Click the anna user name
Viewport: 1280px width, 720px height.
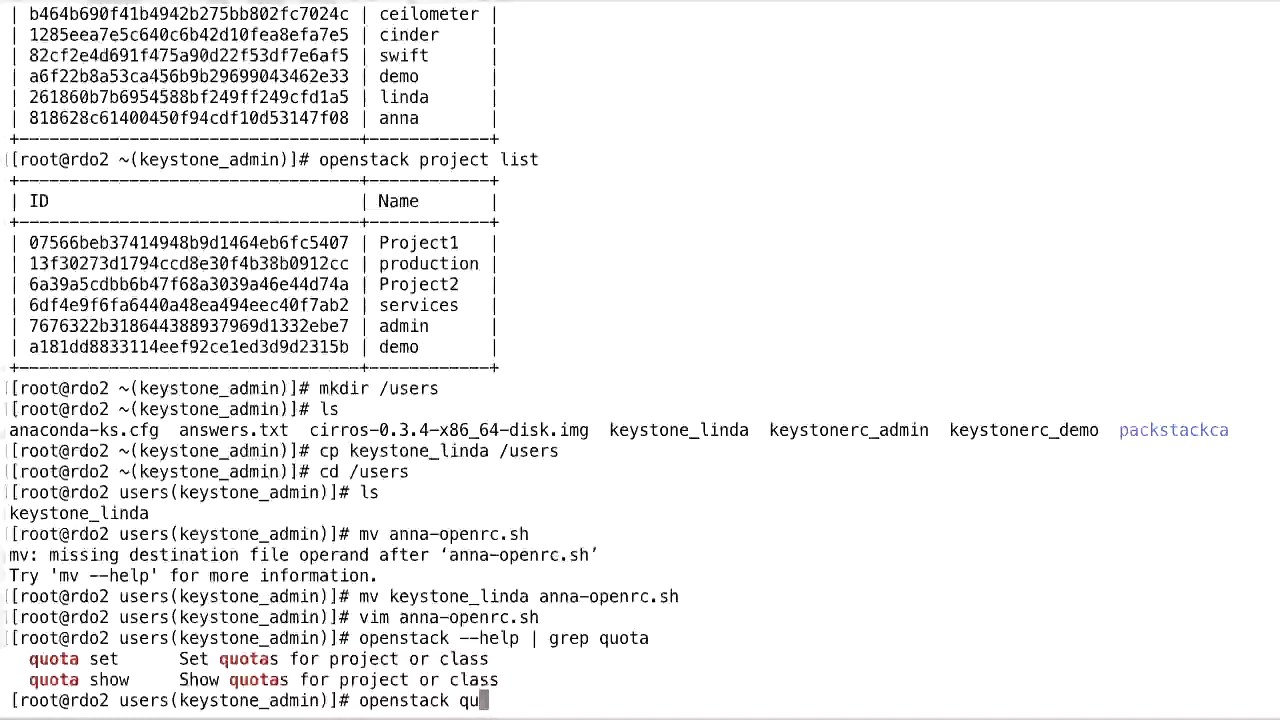pyautogui.click(x=398, y=119)
